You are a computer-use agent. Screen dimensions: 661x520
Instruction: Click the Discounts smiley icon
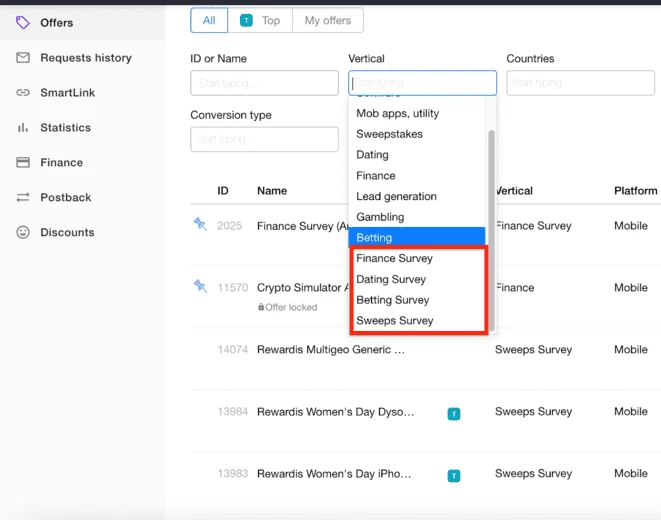pos(23,232)
